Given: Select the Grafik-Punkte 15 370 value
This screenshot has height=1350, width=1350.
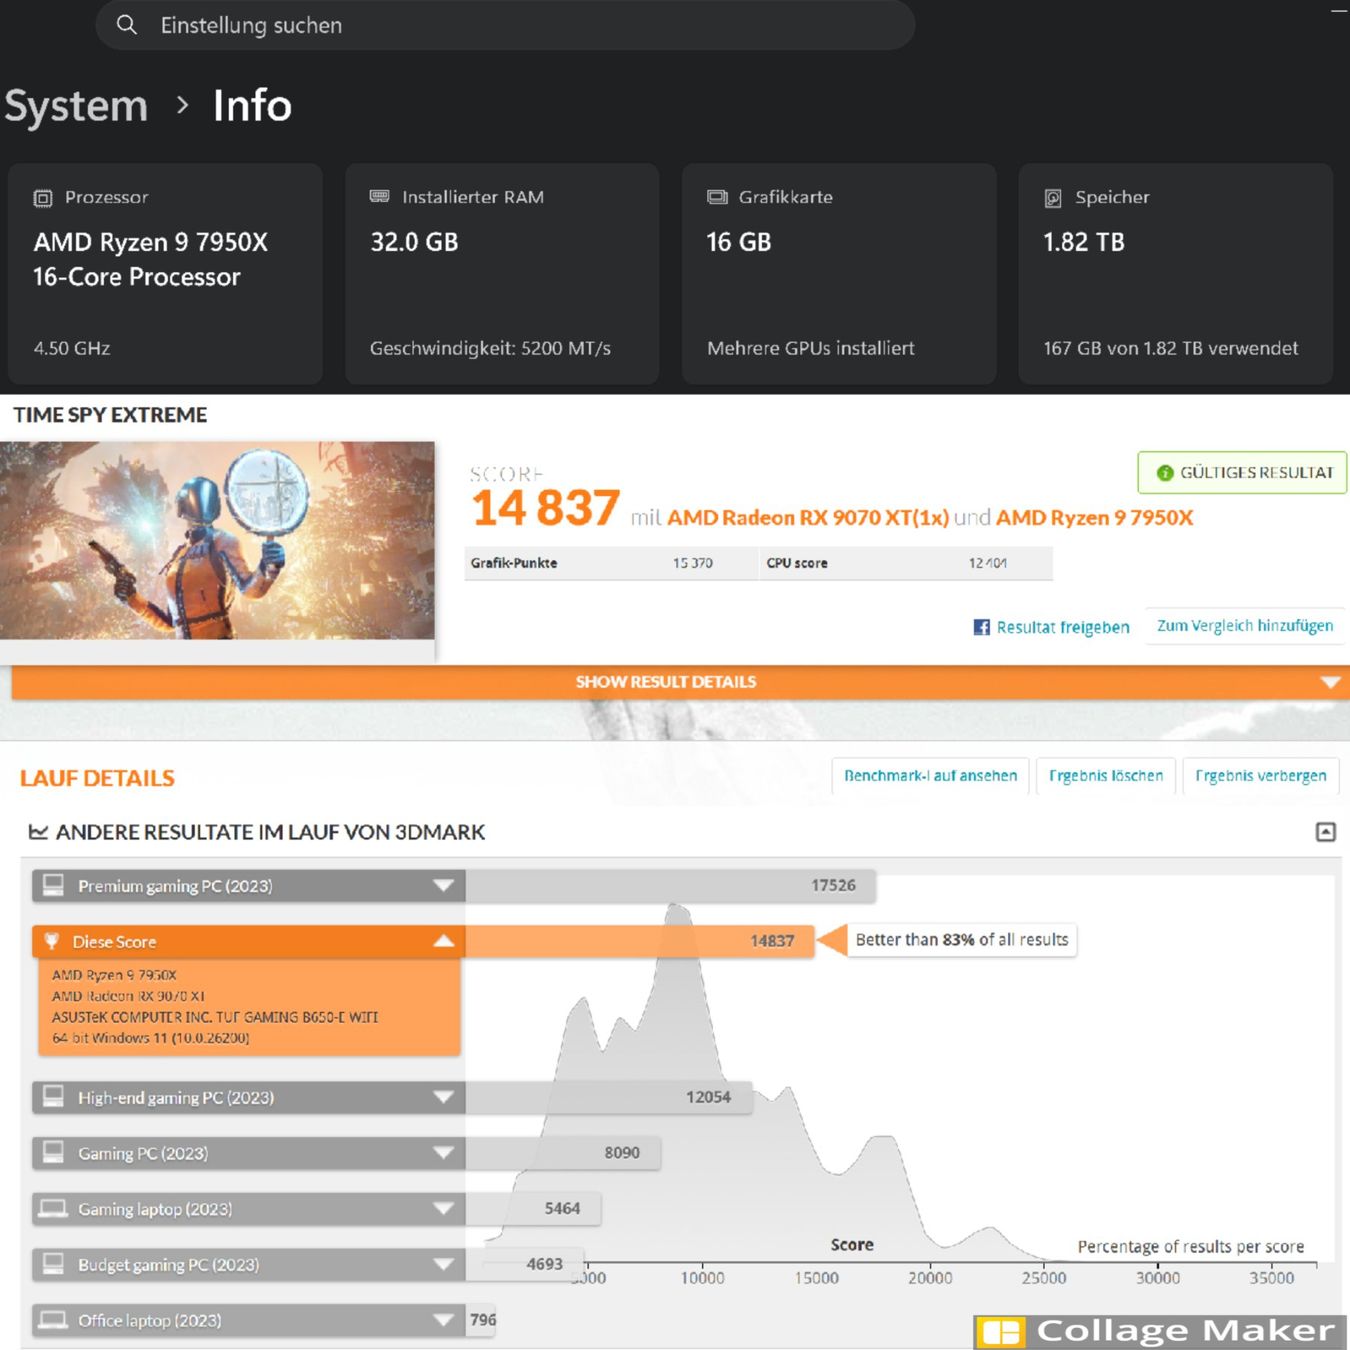Looking at the screenshot, I should point(692,563).
